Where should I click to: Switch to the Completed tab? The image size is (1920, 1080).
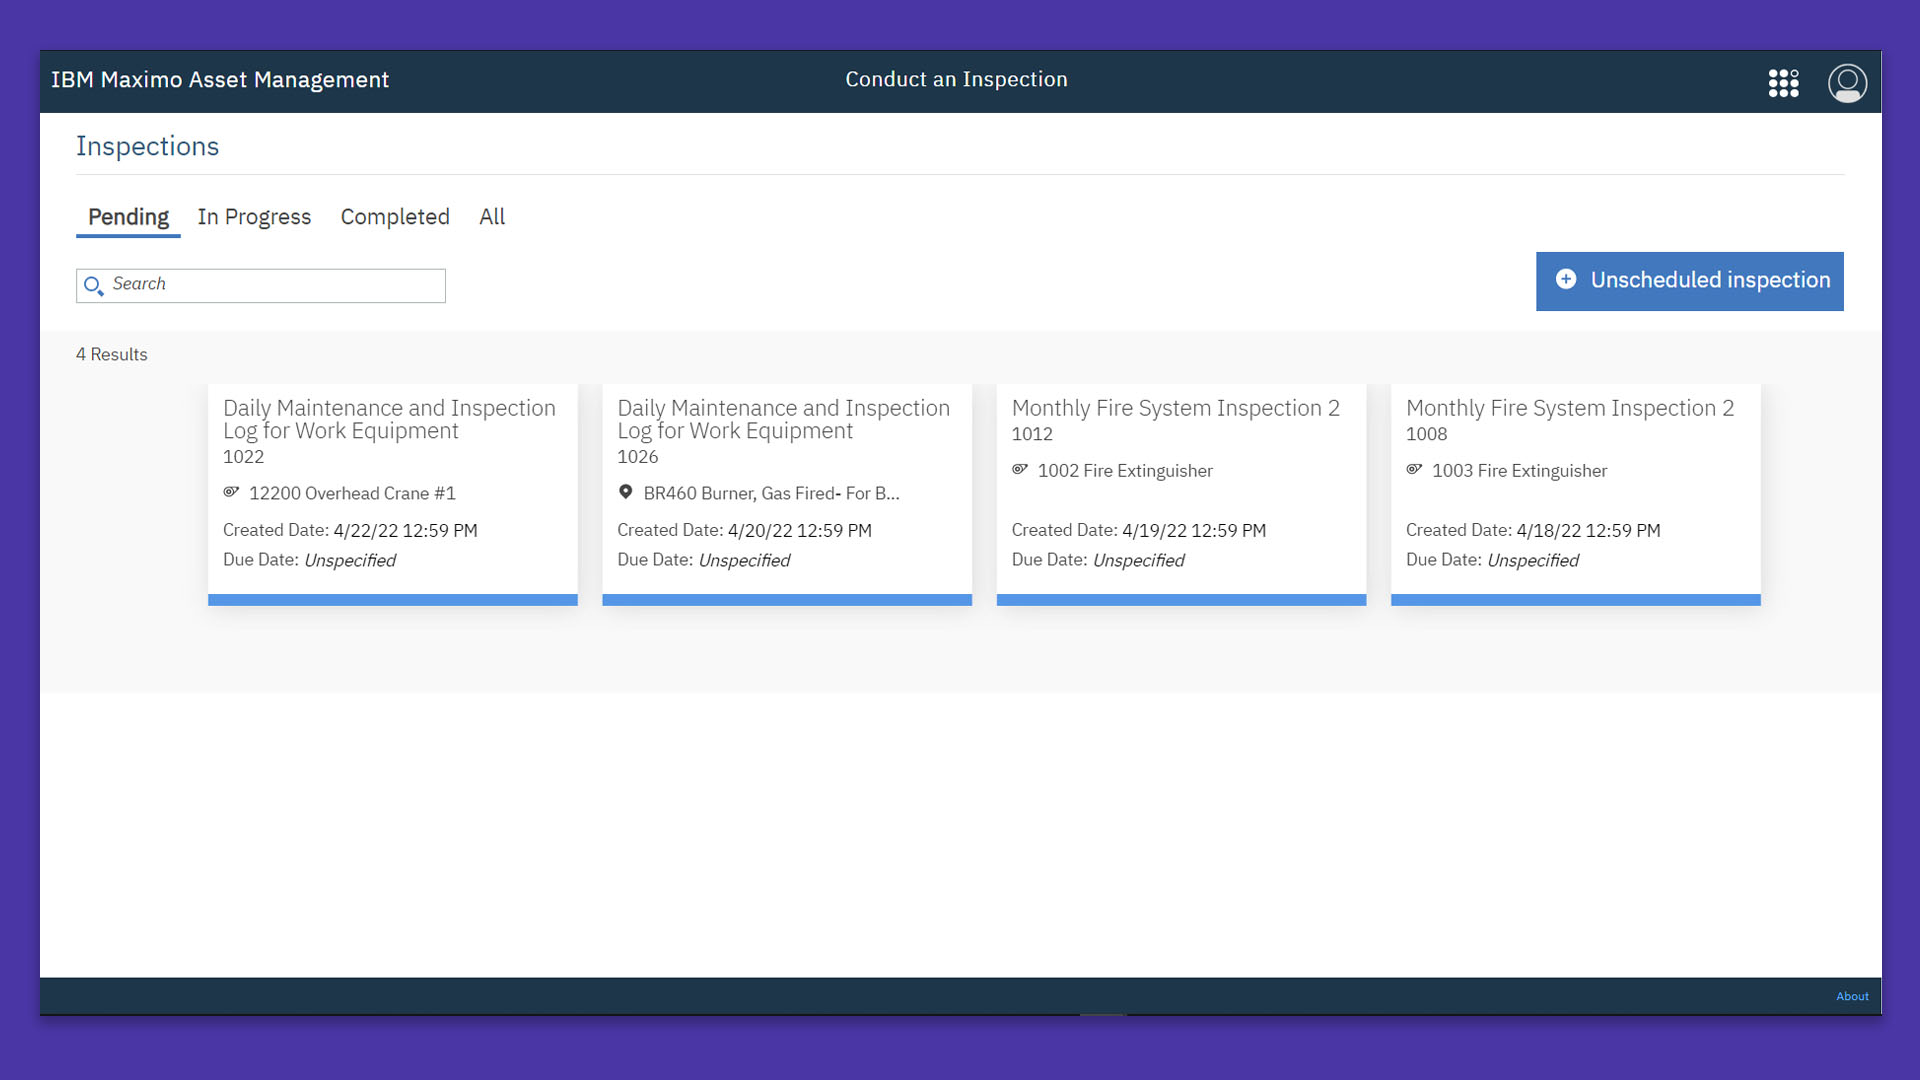pyautogui.click(x=395, y=217)
